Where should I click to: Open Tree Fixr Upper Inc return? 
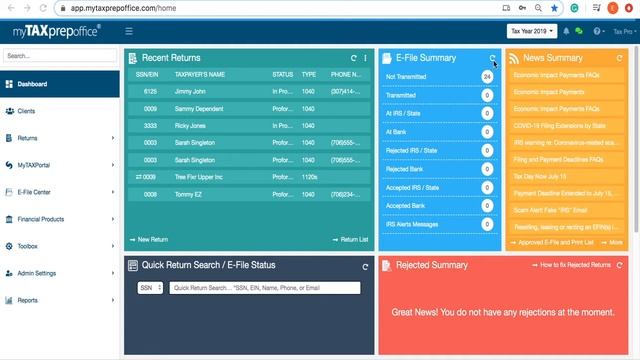tap(249, 177)
